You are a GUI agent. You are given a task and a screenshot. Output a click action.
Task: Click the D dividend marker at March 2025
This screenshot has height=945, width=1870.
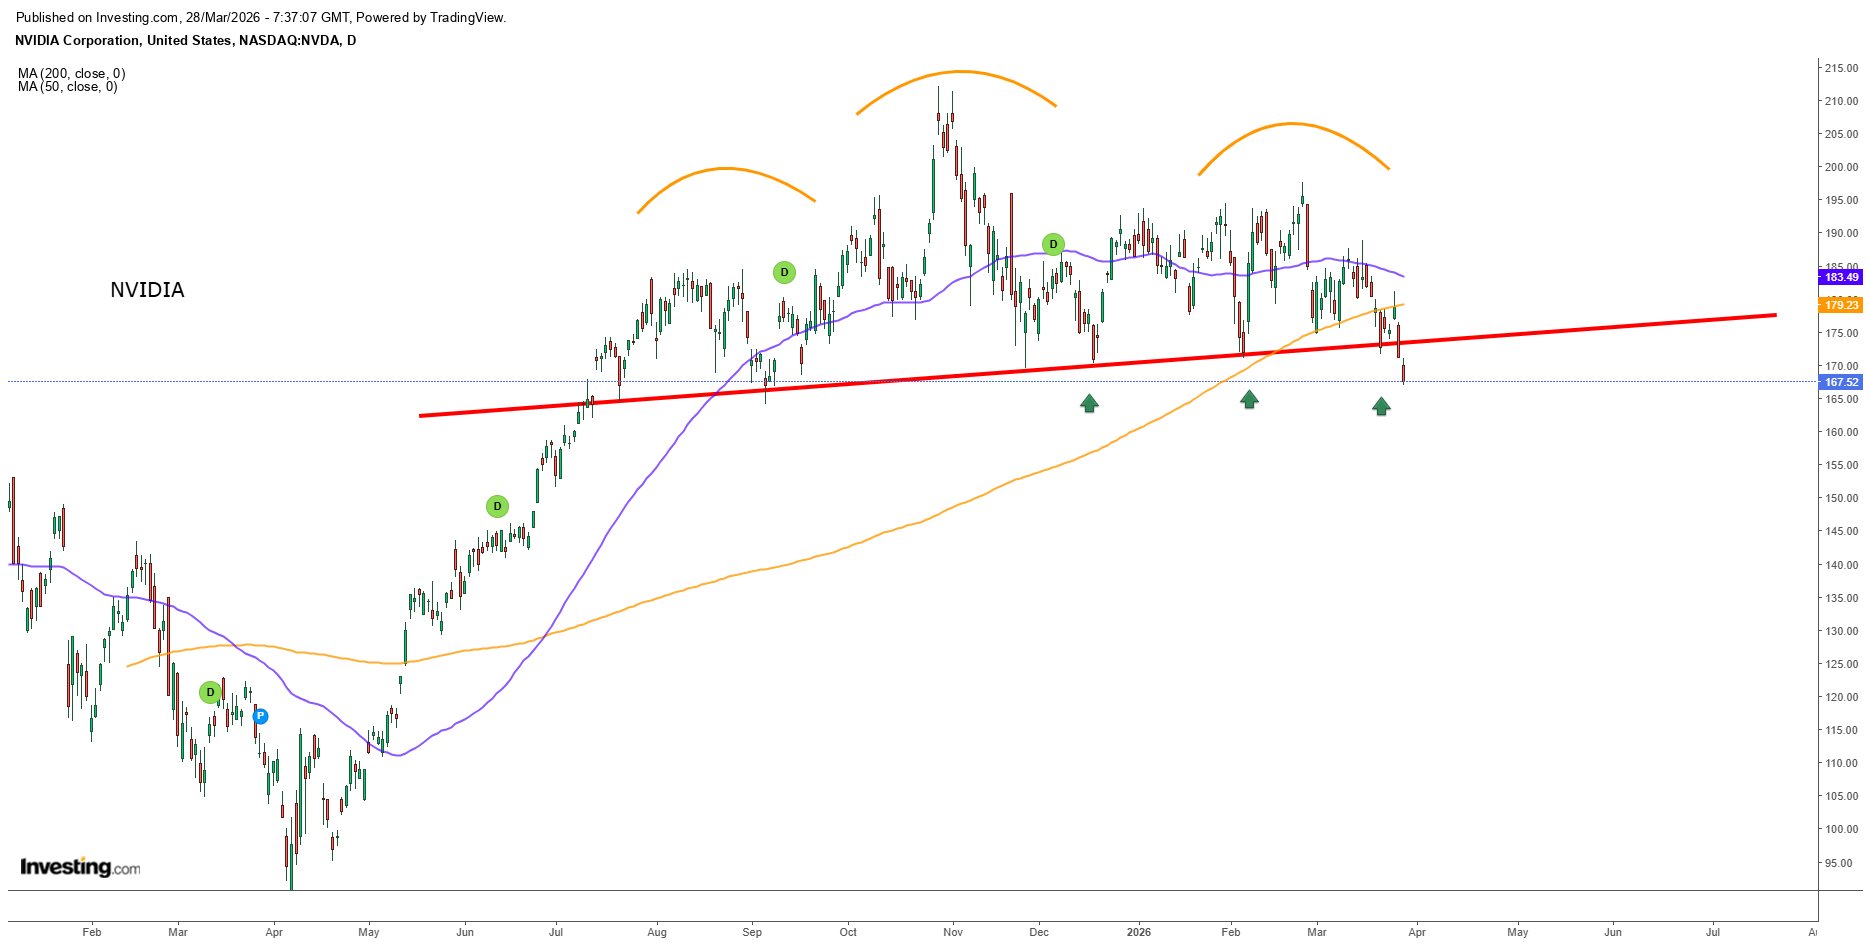point(210,692)
